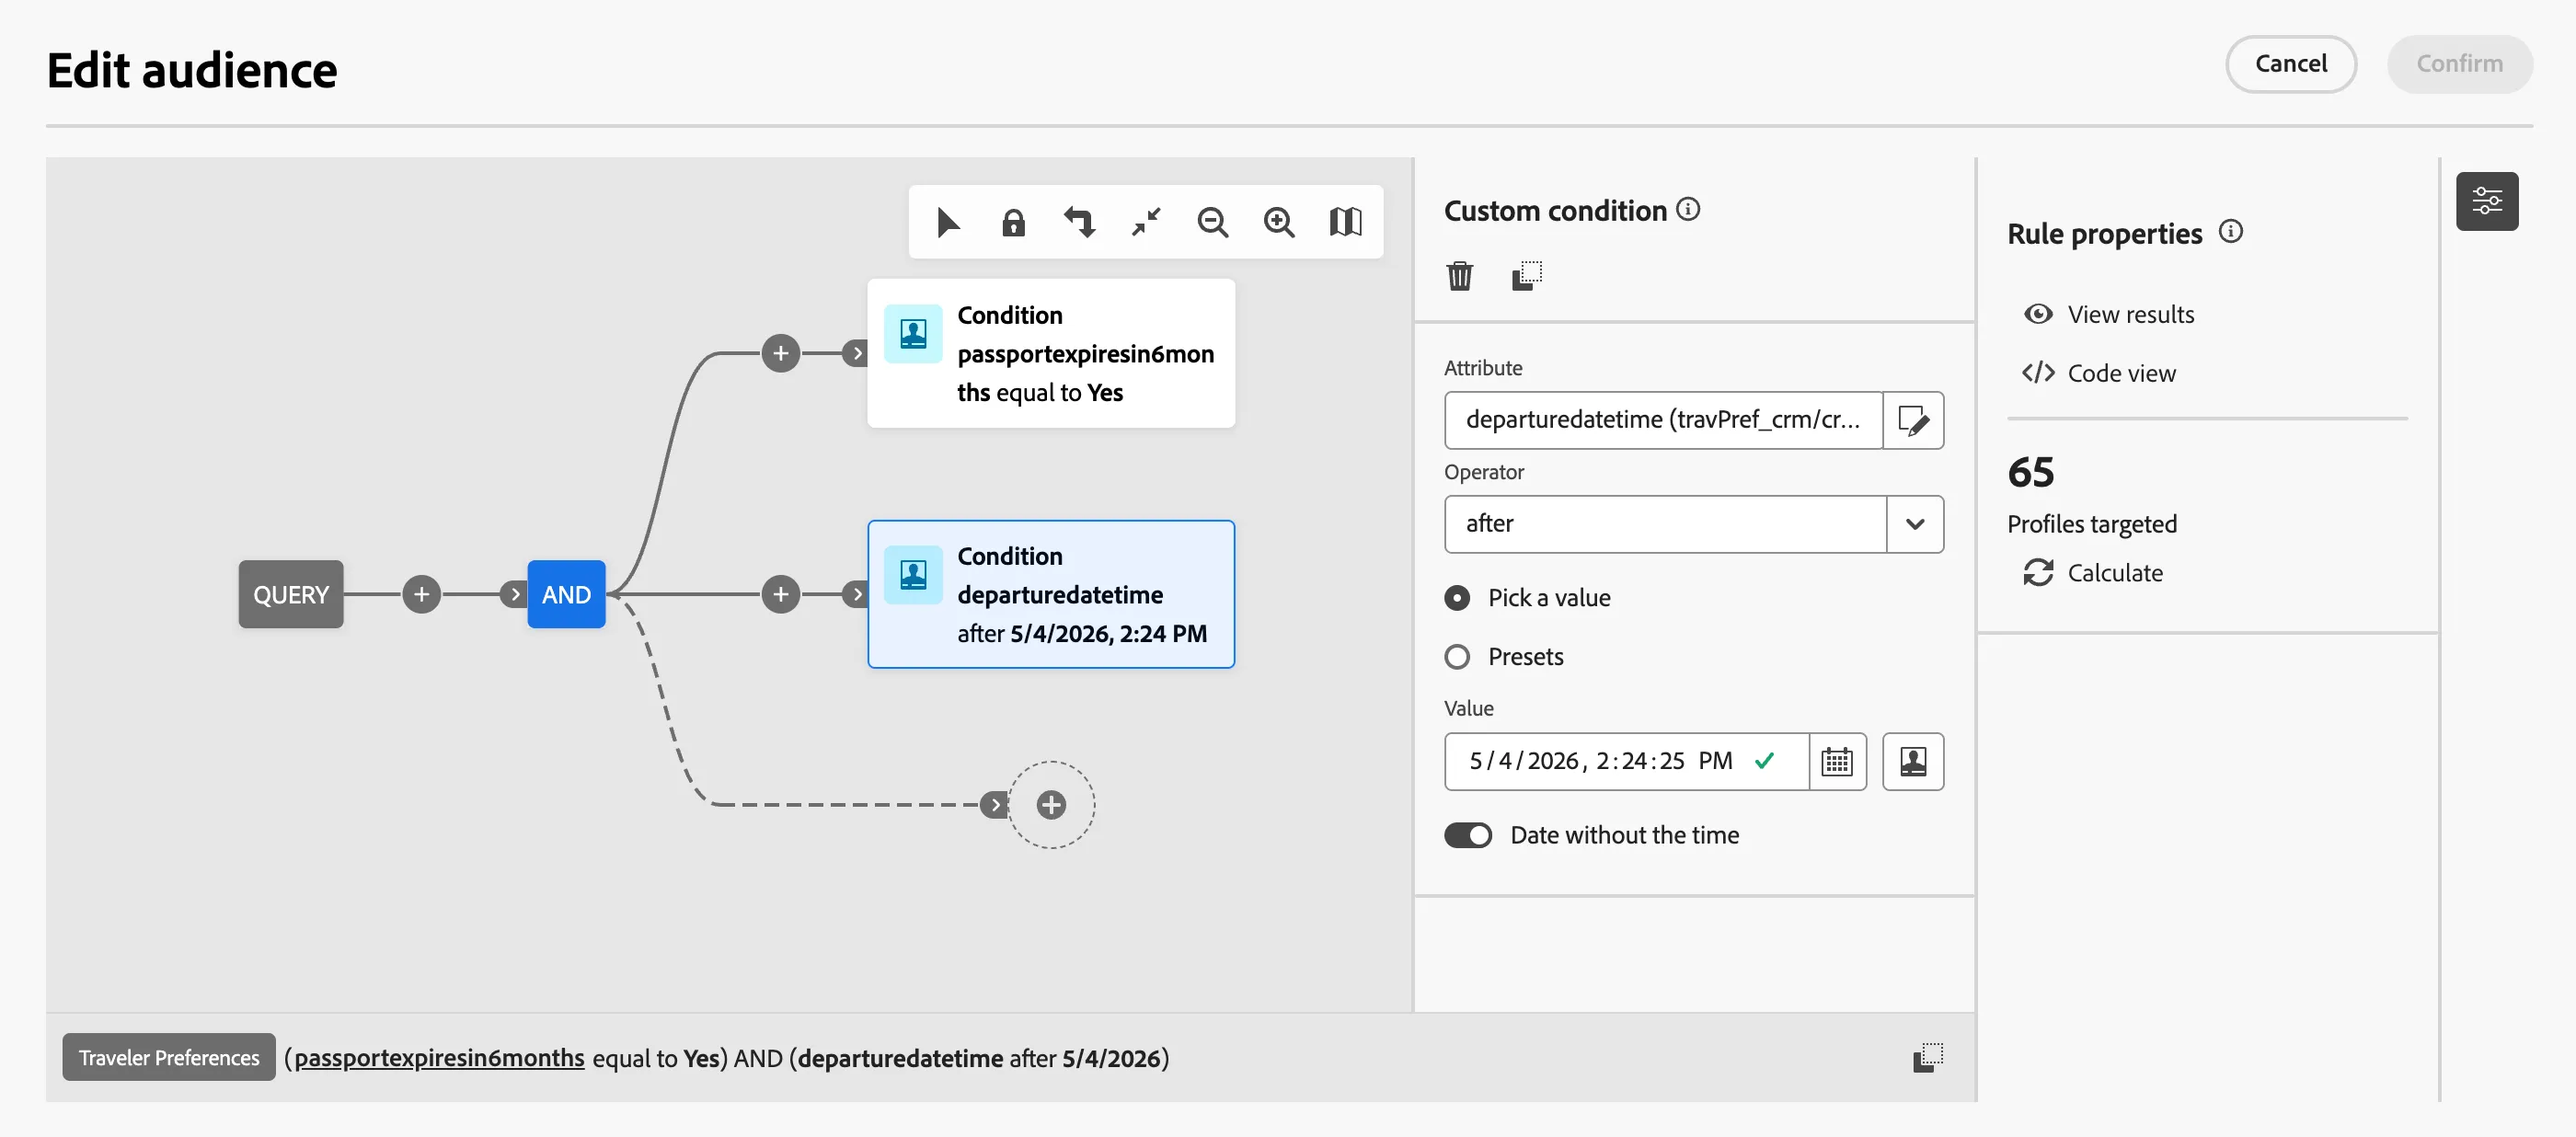Select the passportexpiresin6months condition card
The image size is (2576, 1137).
click(x=1051, y=354)
